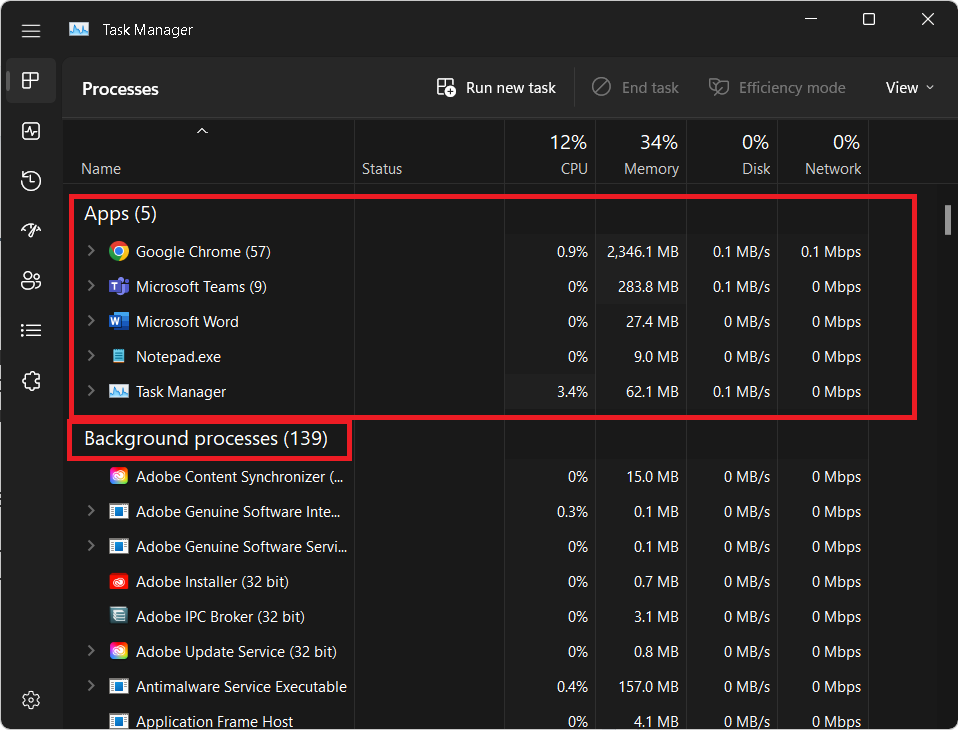Click the Efficiency mode button

[777, 88]
